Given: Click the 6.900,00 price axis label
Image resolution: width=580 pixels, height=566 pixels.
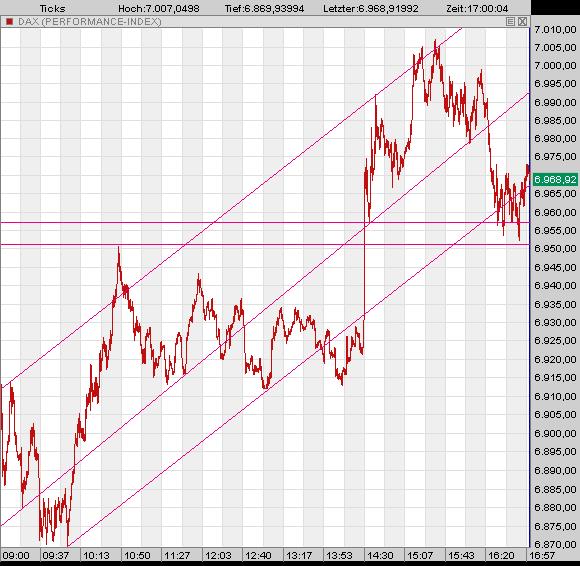Looking at the screenshot, I should pyautogui.click(x=555, y=432).
